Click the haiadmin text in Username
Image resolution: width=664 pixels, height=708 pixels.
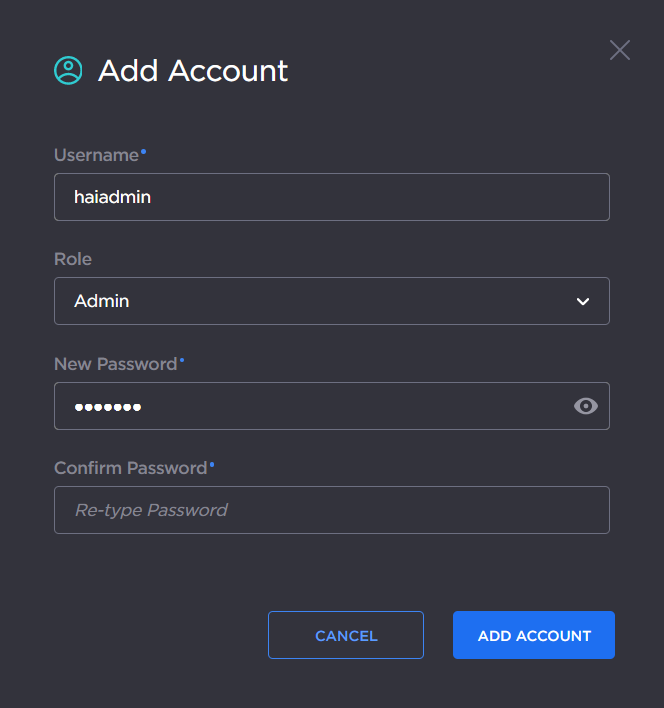point(113,197)
